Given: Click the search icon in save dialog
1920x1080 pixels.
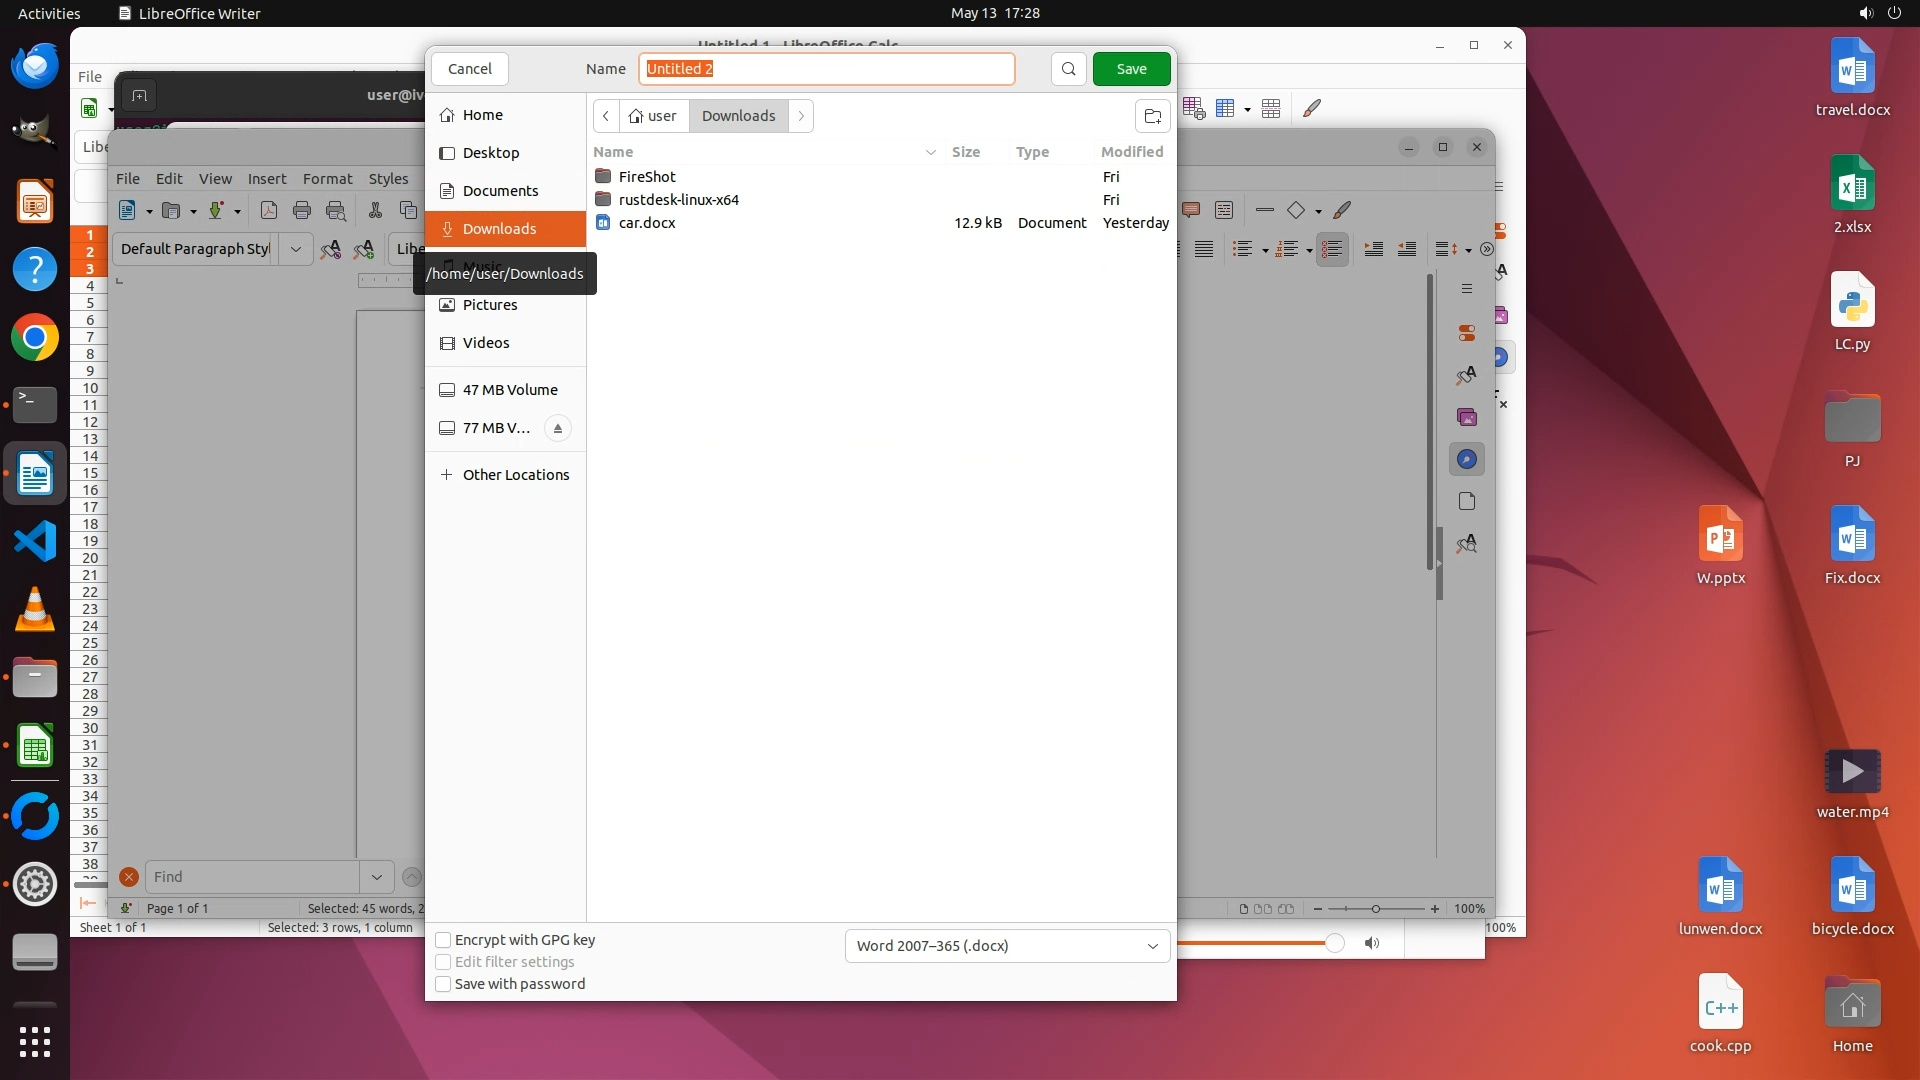Looking at the screenshot, I should tap(1068, 69).
